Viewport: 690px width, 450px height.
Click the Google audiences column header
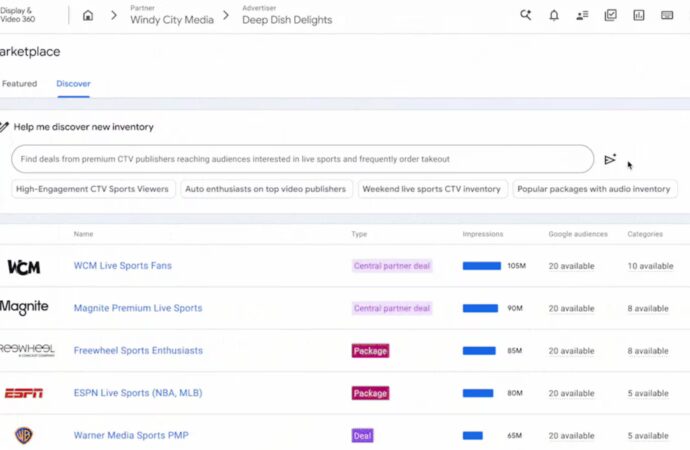[578, 234]
